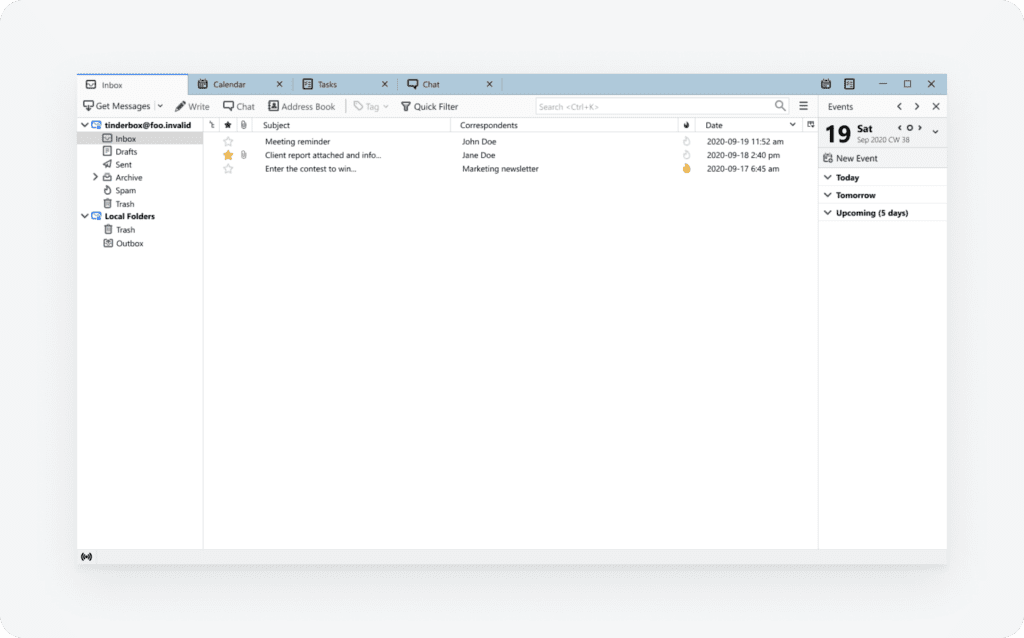Collapse the Tomorrow events section
This screenshot has height=638, width=1024.
tap(827, 195)
